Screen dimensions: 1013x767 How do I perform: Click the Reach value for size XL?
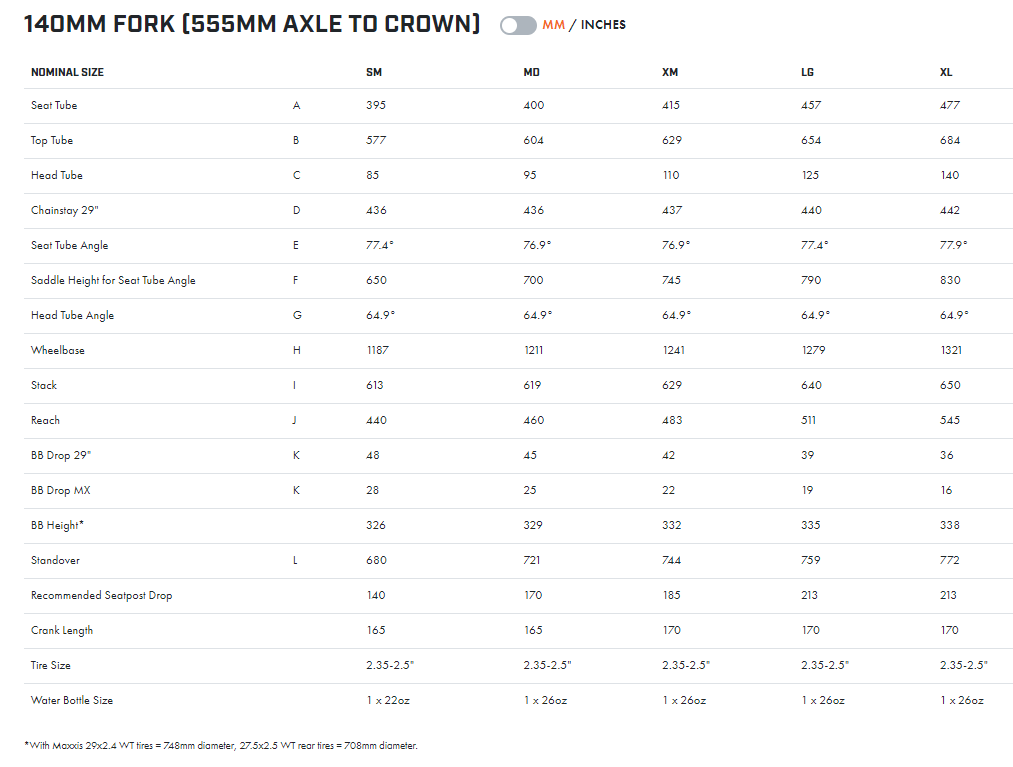click(x=950, y=420)
